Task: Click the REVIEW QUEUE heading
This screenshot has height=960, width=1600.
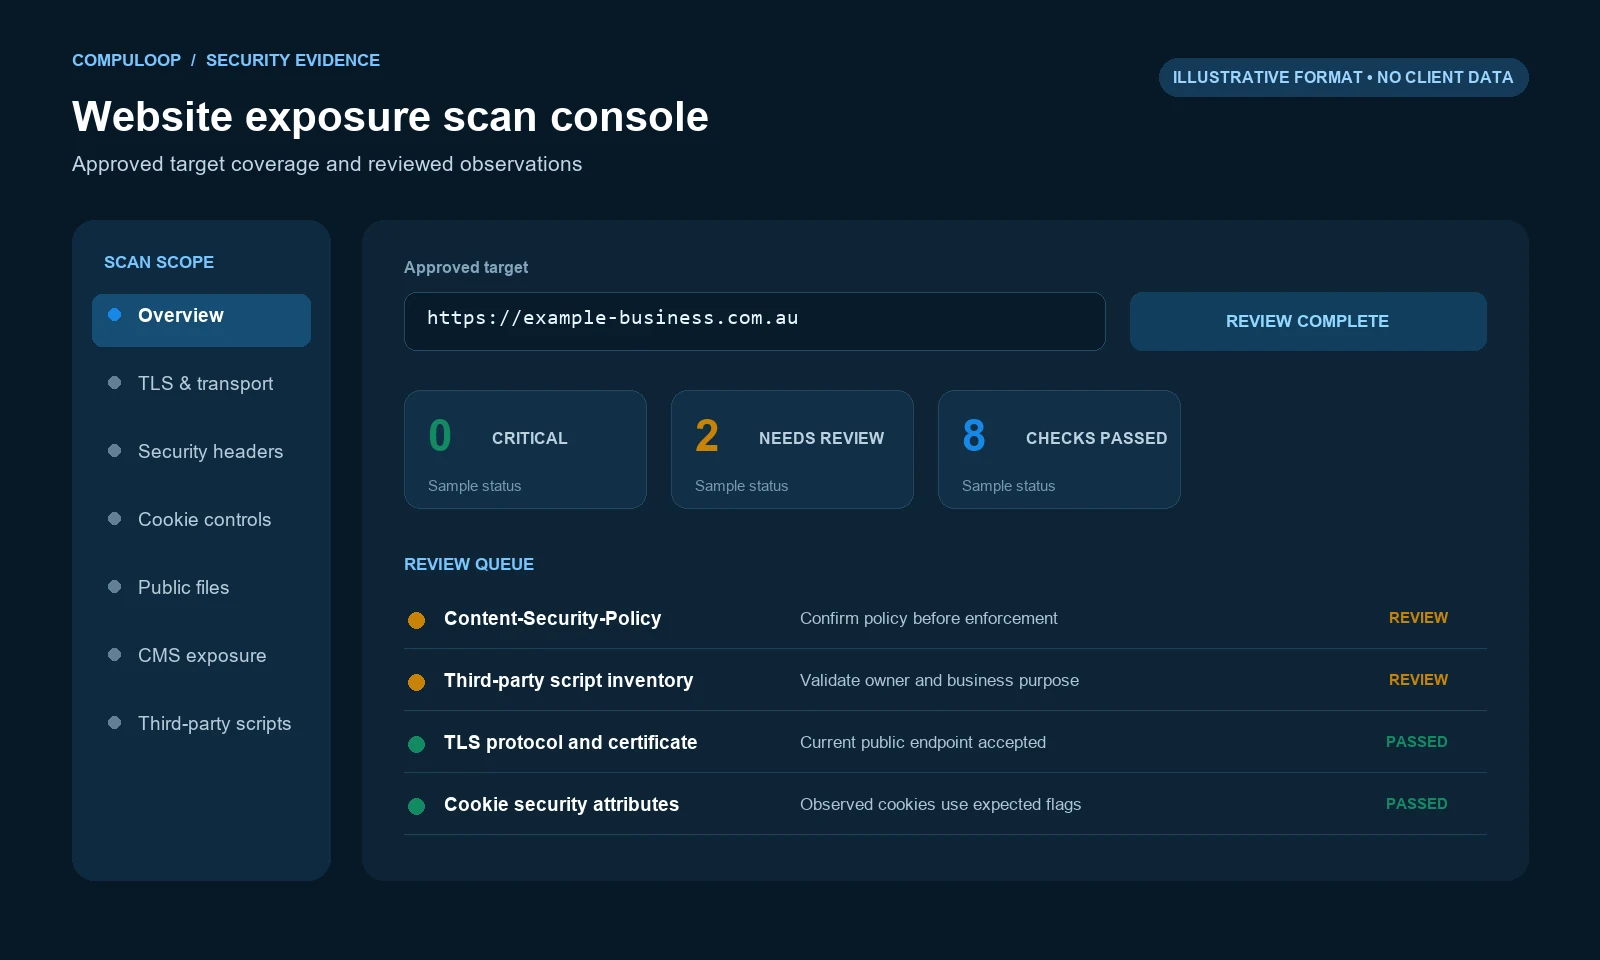Action: pos(469,564)
